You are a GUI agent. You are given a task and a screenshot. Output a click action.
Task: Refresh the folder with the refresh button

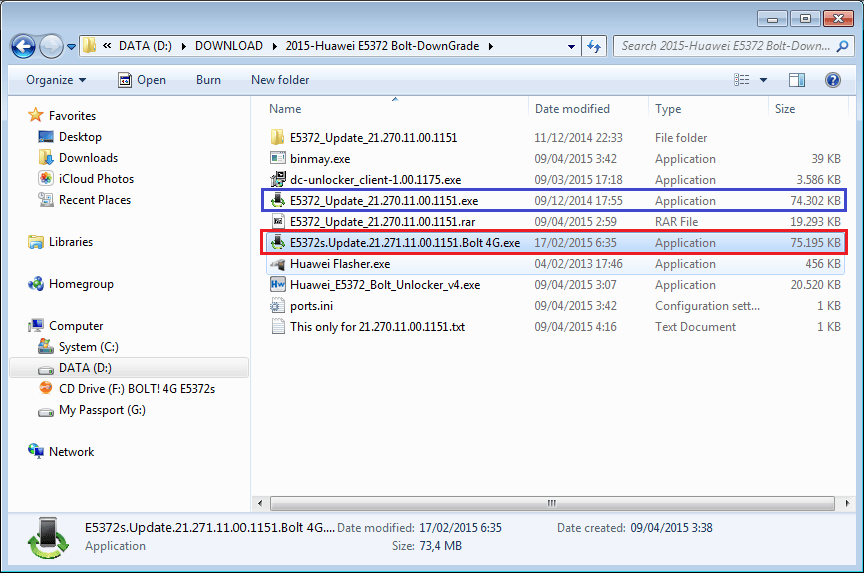(594, 46)
